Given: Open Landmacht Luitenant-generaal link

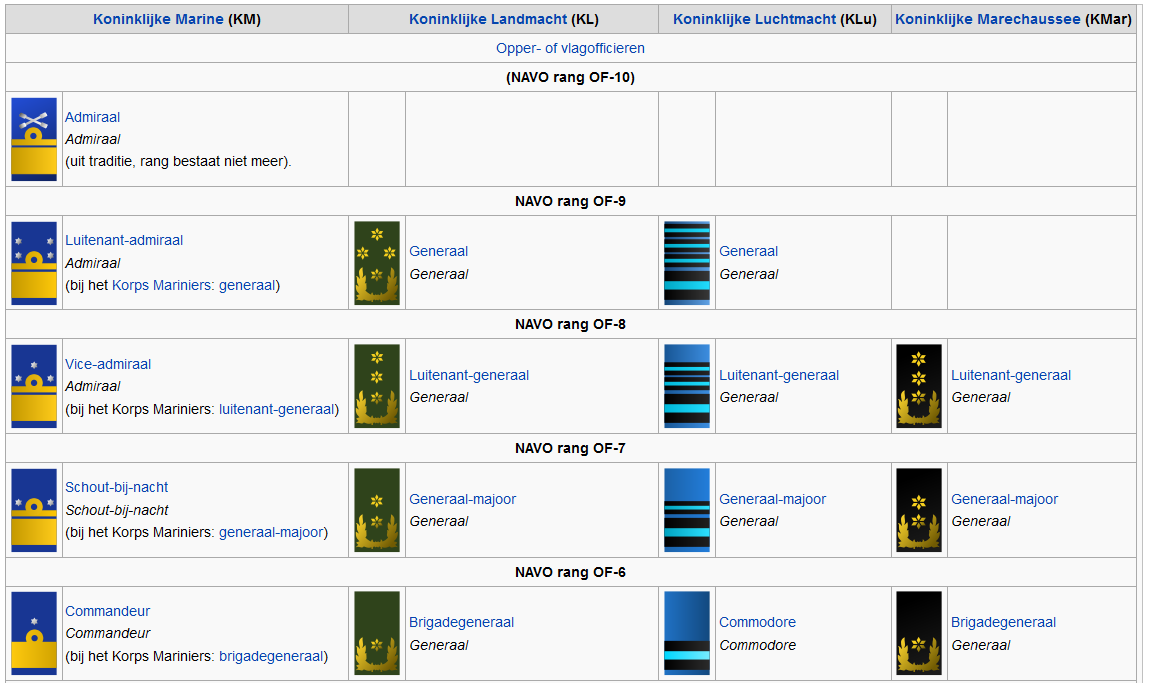Looking at the screenshot, I should tap(469, 375).
